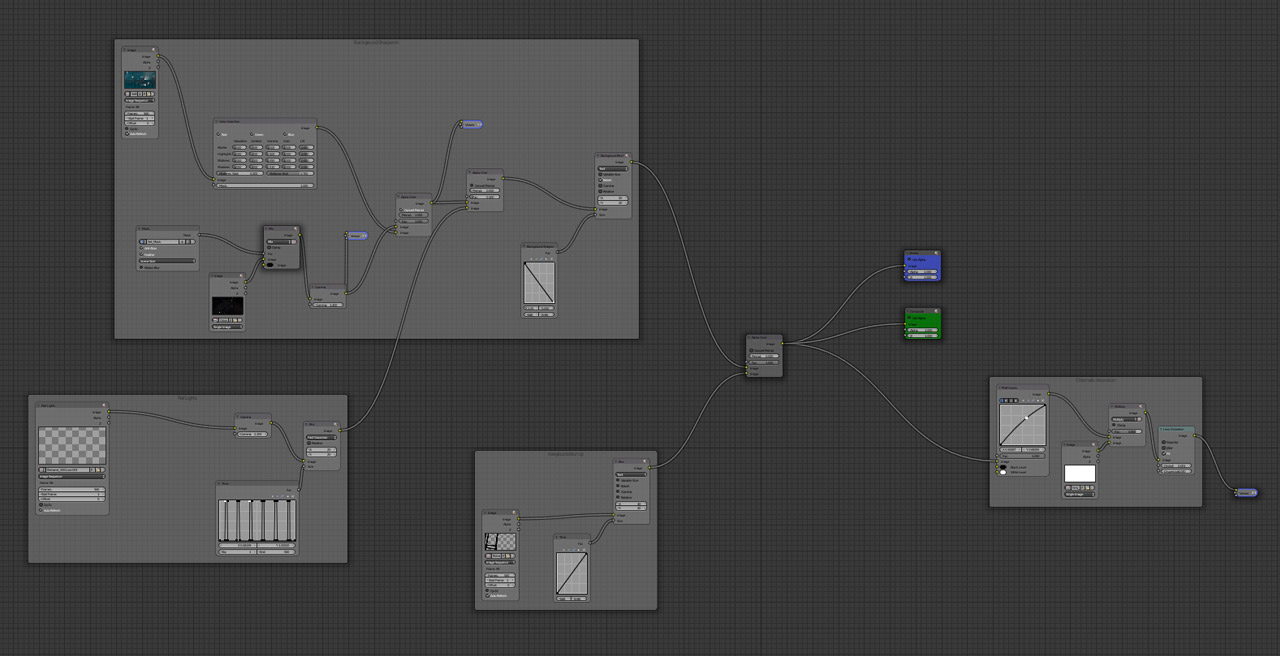
Task: Click the black color swatch on Mix node
Action: 270,265
